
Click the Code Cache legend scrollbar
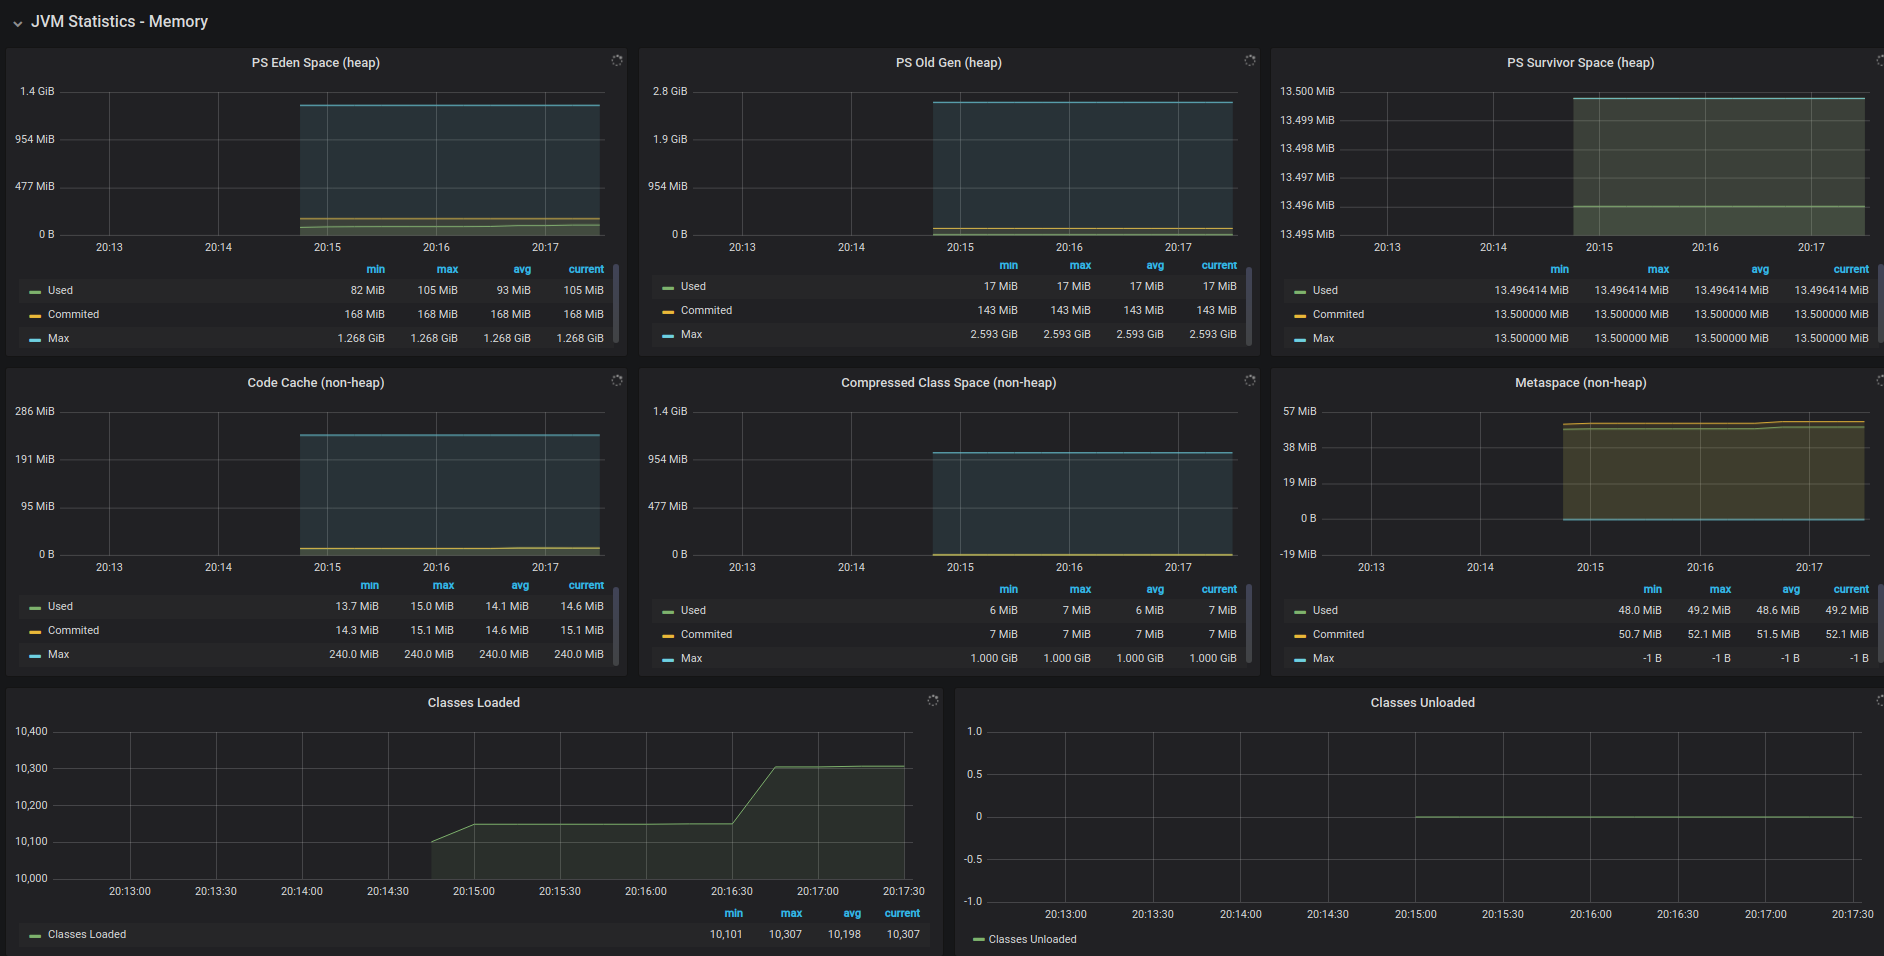(616, 626)
